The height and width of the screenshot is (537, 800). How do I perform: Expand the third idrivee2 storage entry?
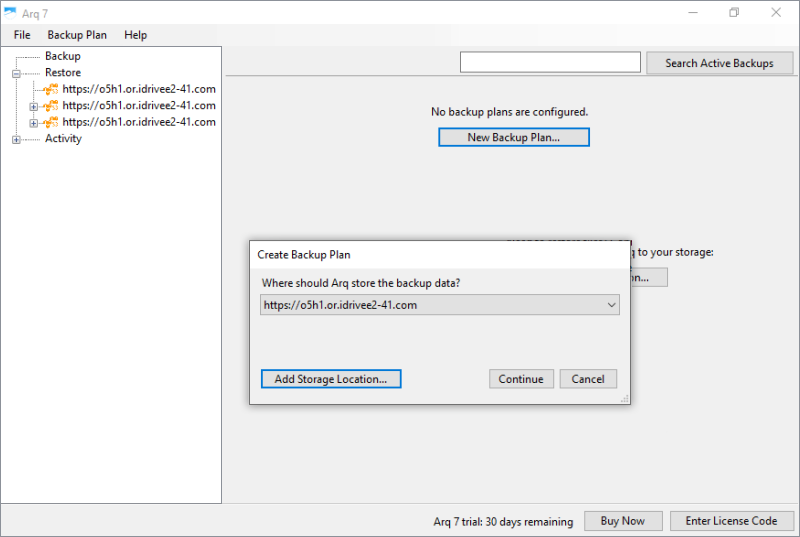coord(34,123)
